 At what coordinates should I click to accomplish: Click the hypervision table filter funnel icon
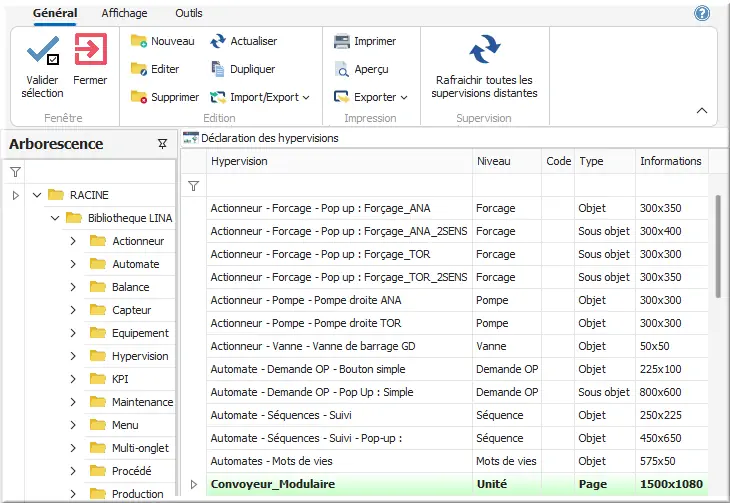(193, 186)
